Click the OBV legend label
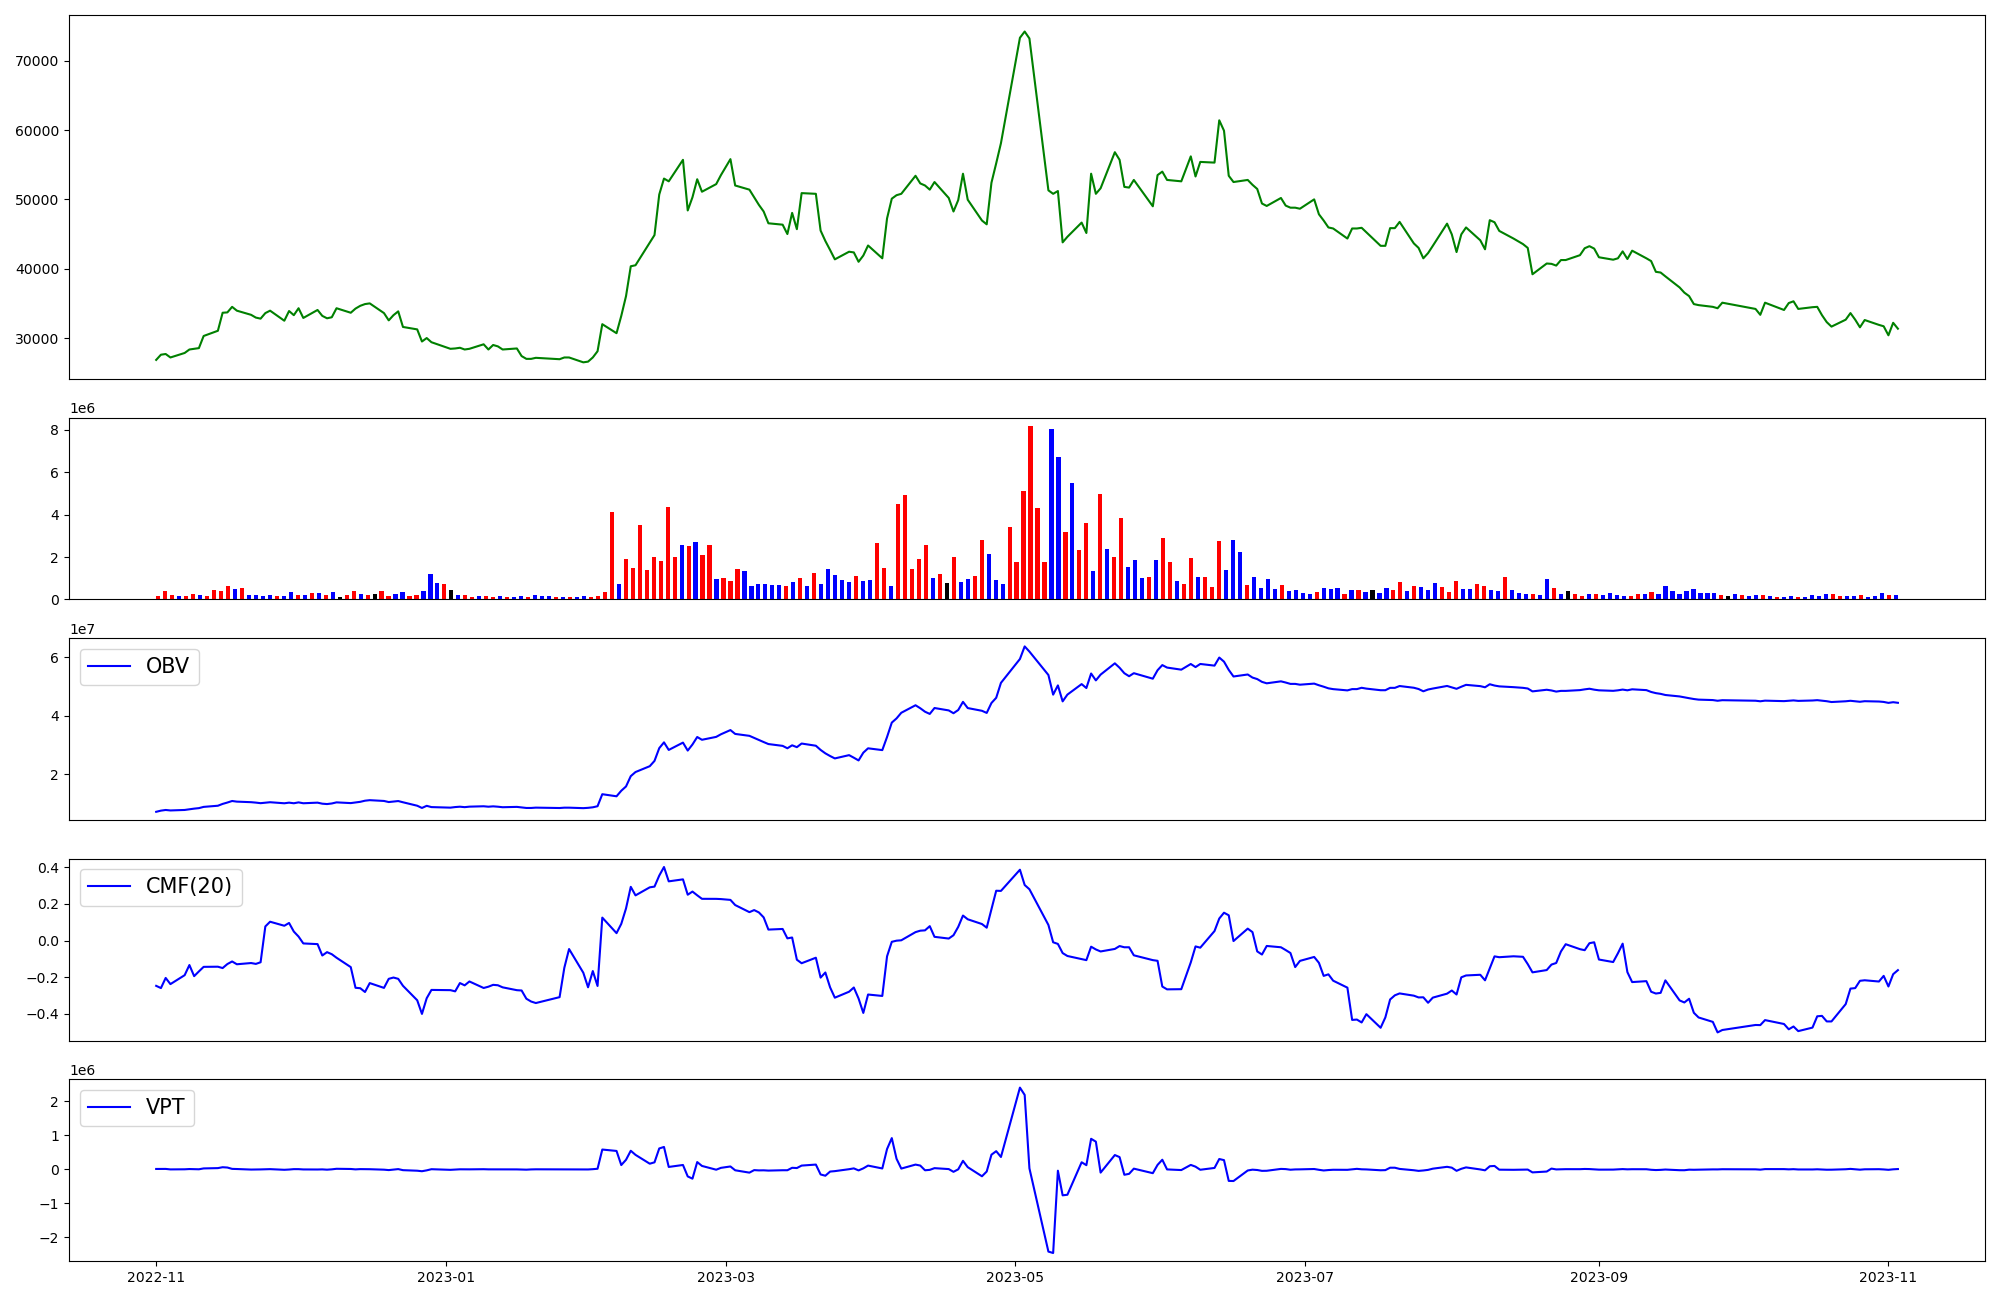 pyautogui.click(x=167, y=667)
